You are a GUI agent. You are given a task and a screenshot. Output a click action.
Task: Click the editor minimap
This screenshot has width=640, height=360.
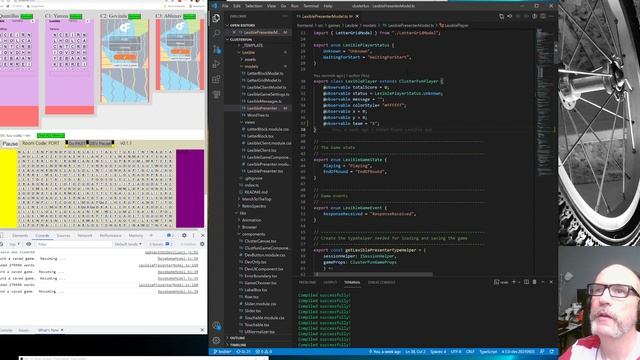point(545,102)
